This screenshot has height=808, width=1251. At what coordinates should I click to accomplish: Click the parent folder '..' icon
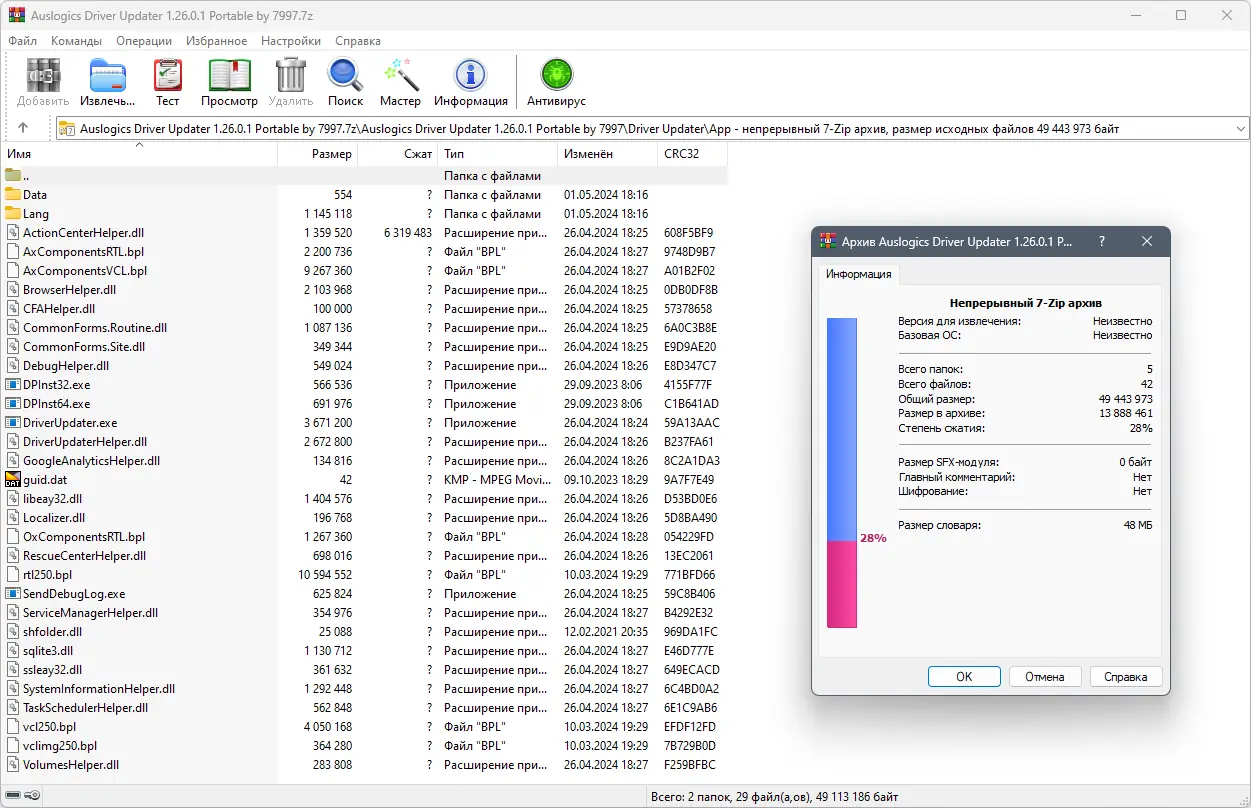pyautogui.click(x=13, y=176)
